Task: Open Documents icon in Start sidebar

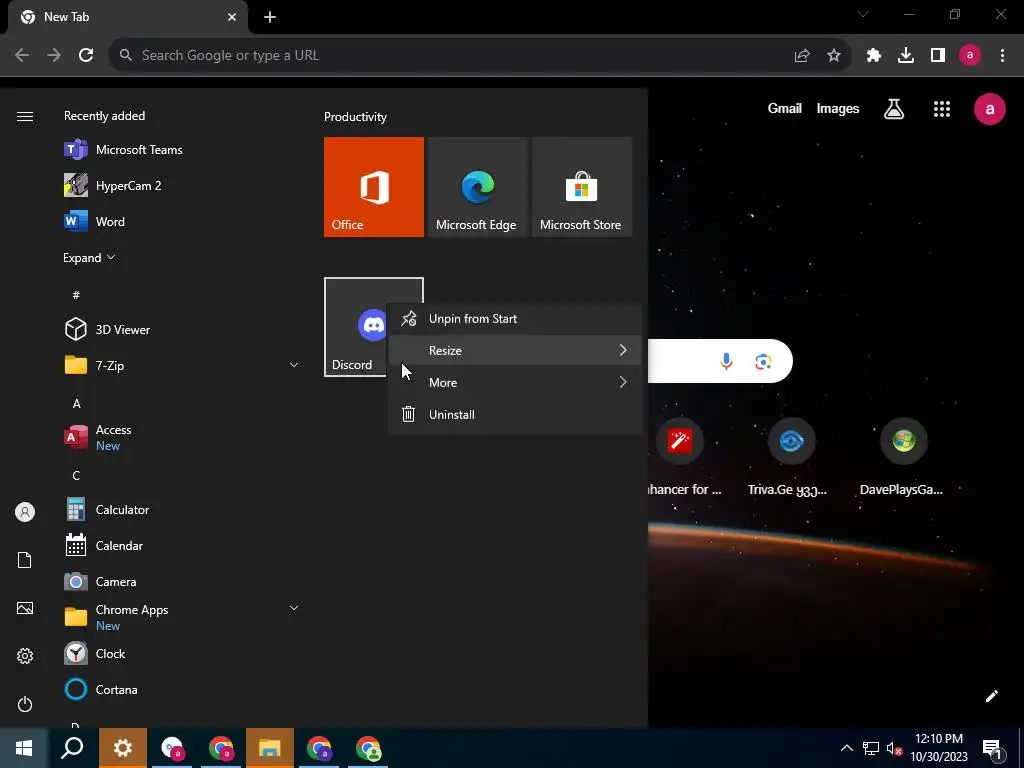Action: pyautogui.click(x=25, y=560)
